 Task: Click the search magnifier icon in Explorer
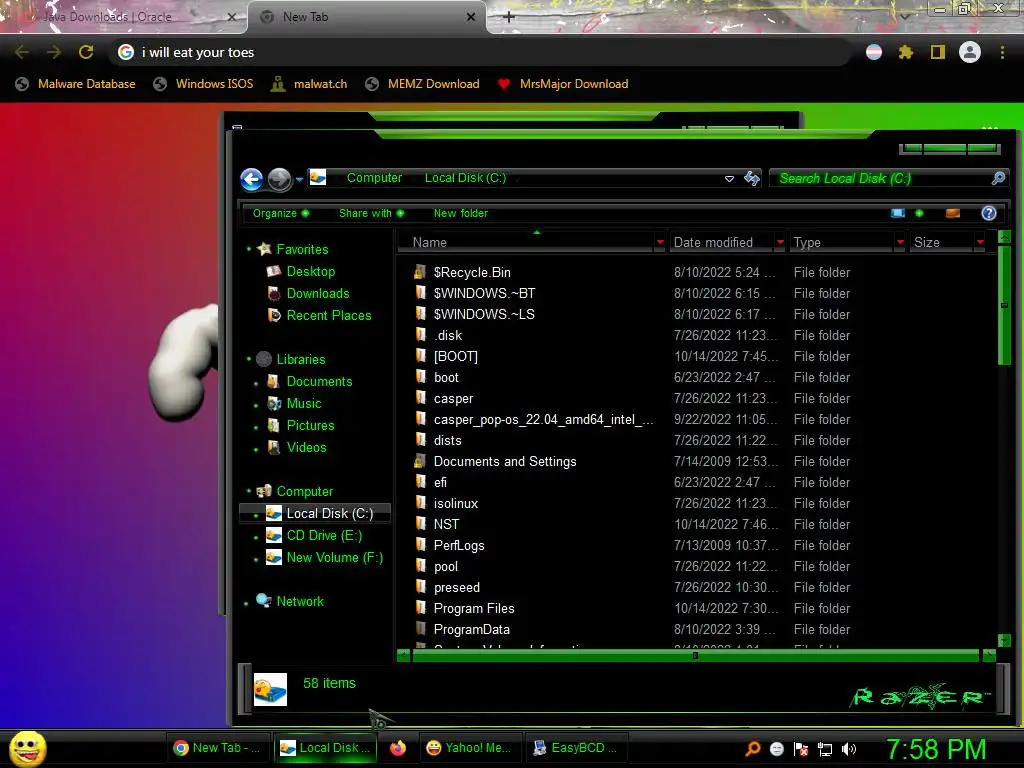tap(998, 178)
